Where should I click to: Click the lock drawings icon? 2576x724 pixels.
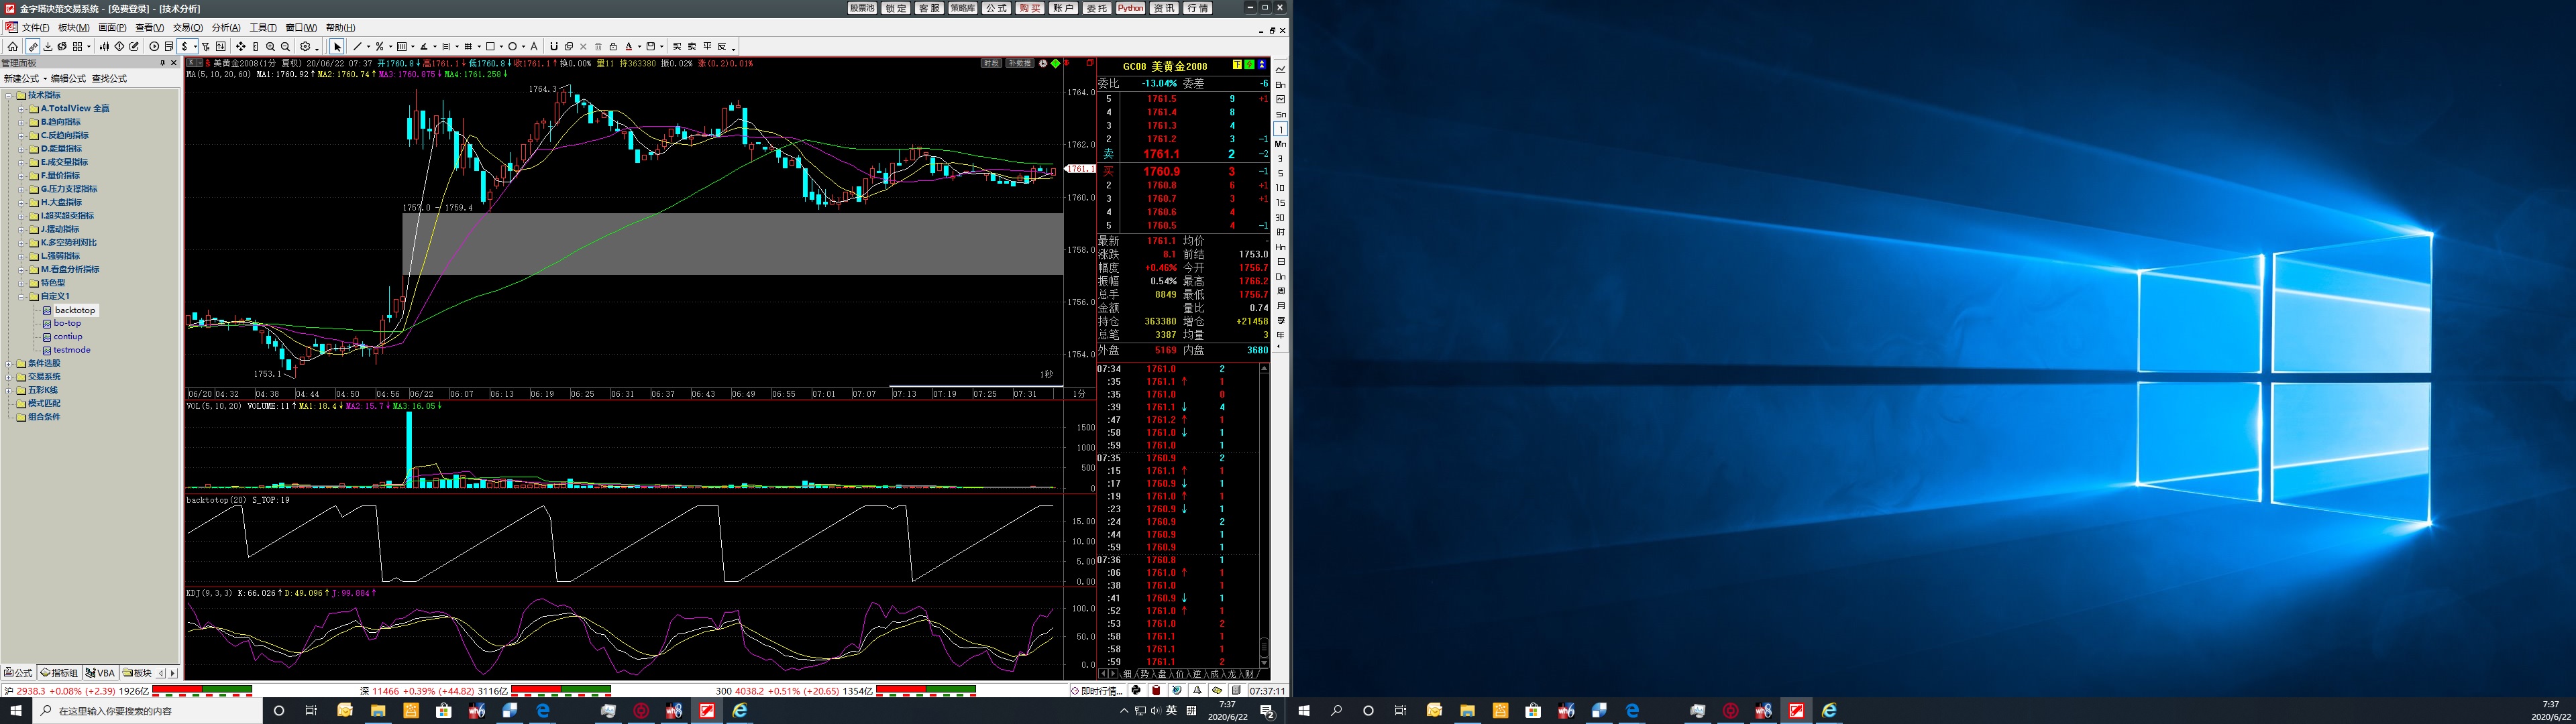(613, 46)
